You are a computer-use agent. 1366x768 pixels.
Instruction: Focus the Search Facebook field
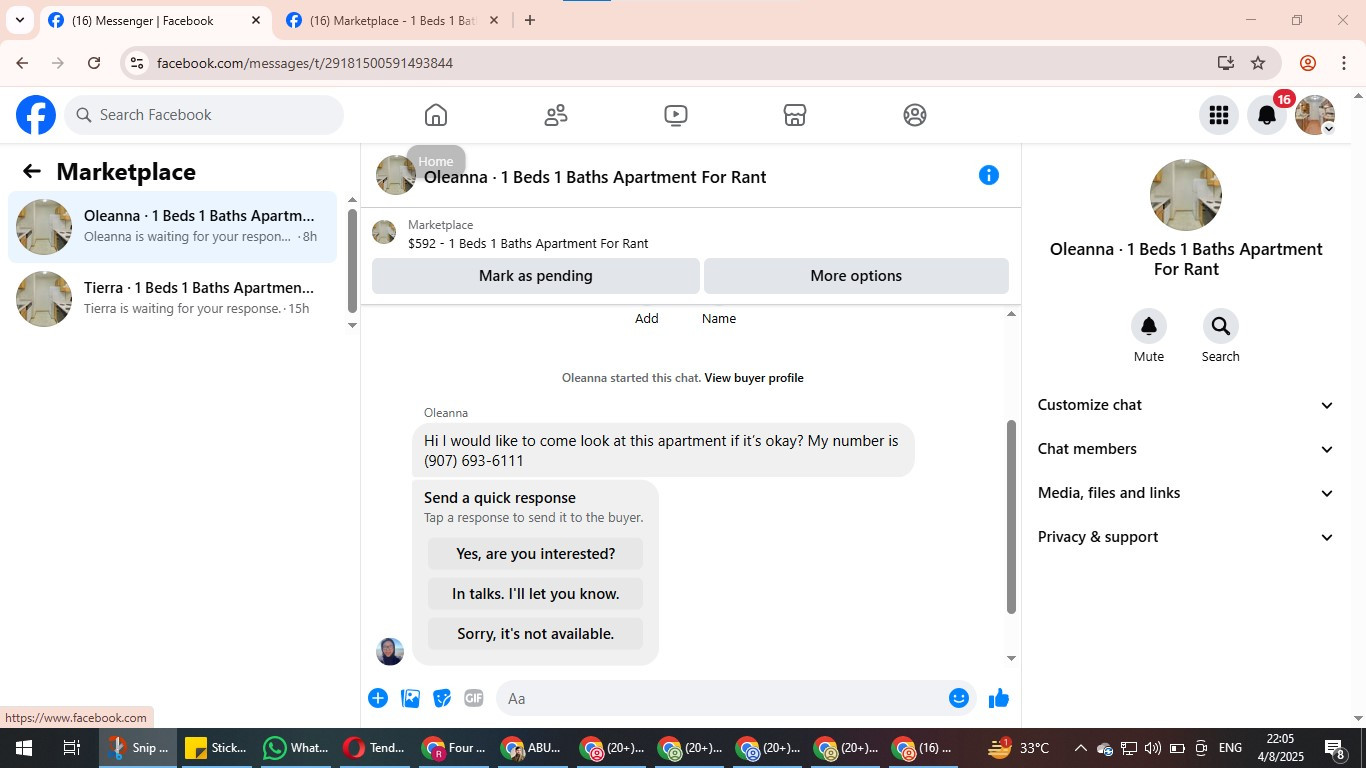coord(204,115)
